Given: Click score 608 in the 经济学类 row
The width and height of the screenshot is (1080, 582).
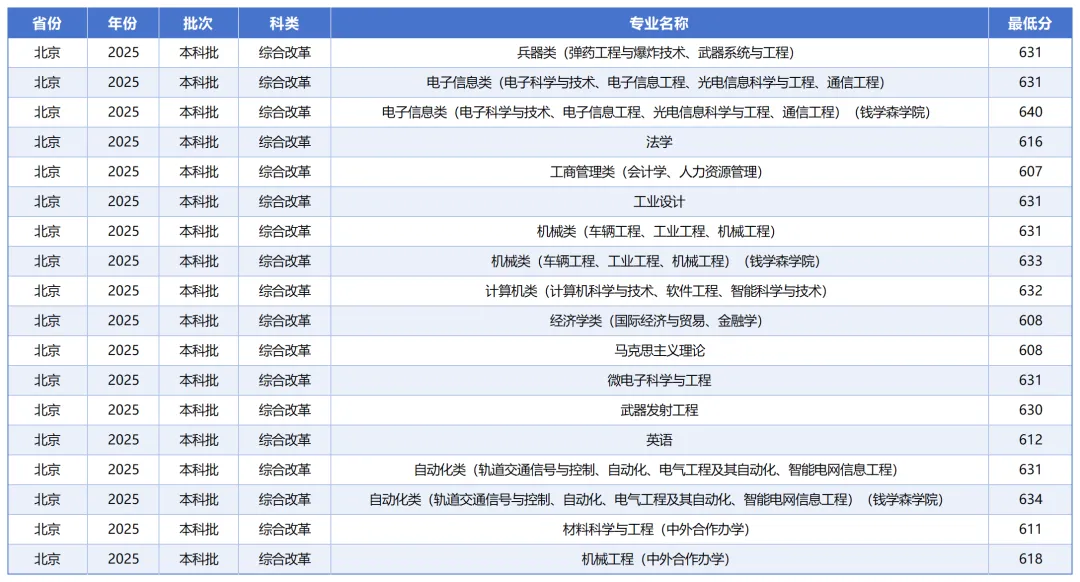Looking at the screenshot, I should [x=1030, y=321].
